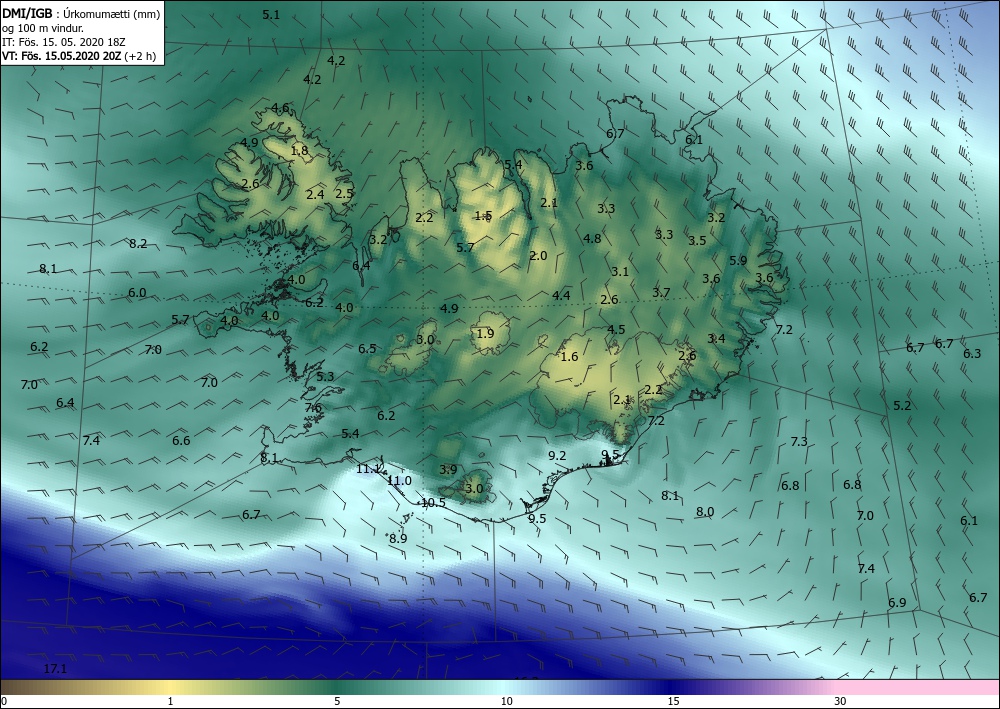This screenshot has width=1000, height=709.
Task: Select the 1.8 value on the map
Action: point(299,151)
